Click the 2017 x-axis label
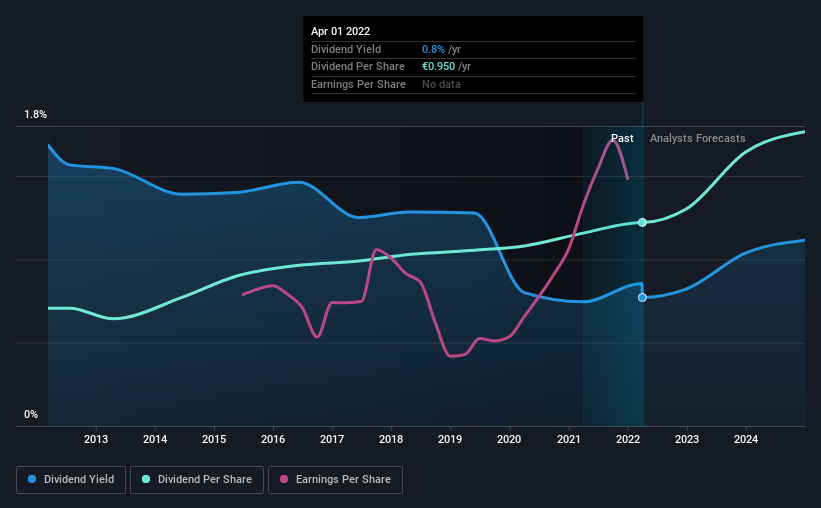 [x=332, y=439]
